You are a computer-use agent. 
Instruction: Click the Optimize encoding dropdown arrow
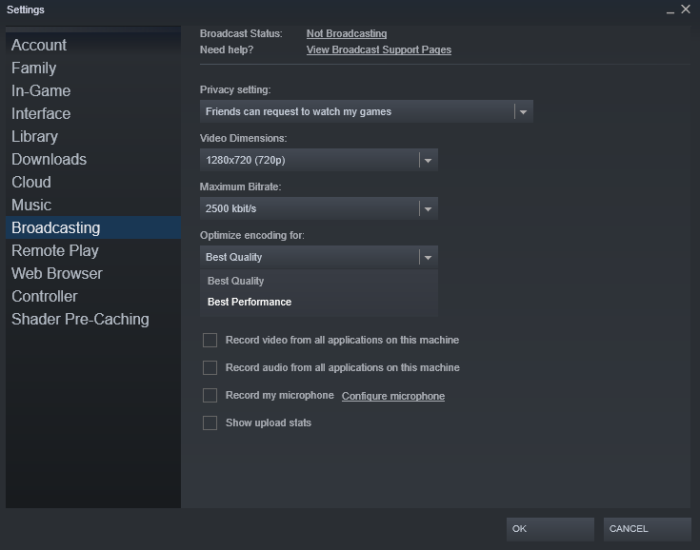click(x=428, y=258)
